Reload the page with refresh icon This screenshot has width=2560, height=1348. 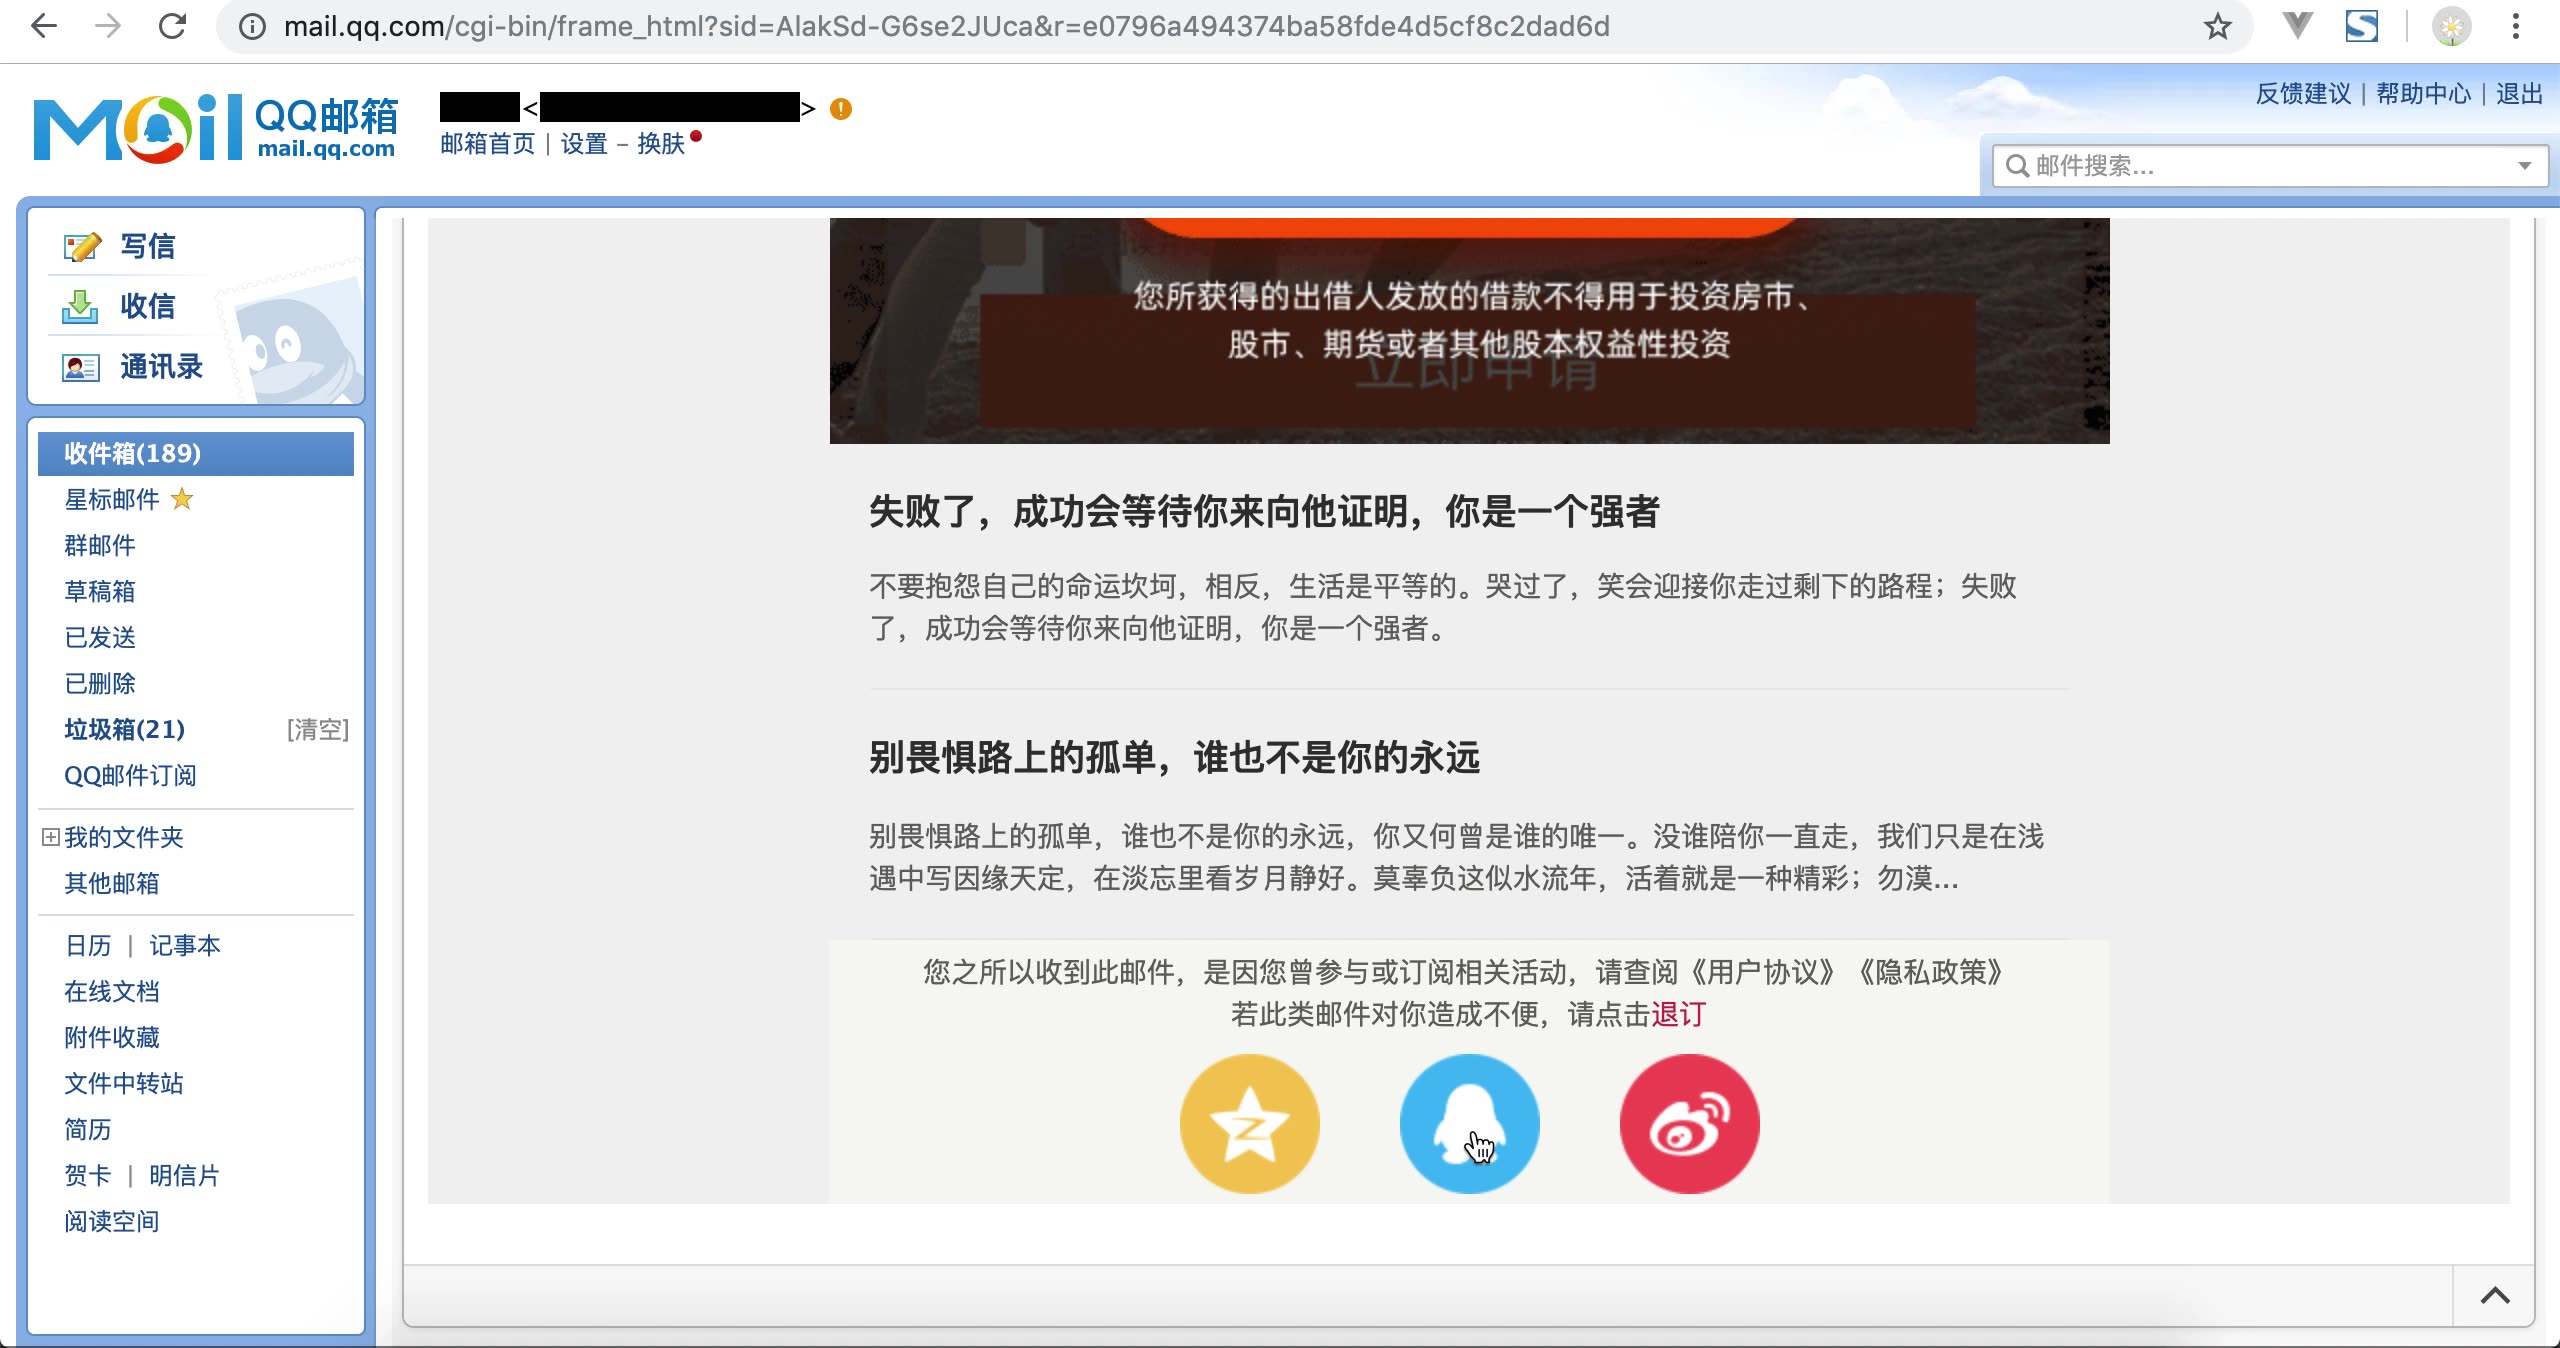click(172, 26)
